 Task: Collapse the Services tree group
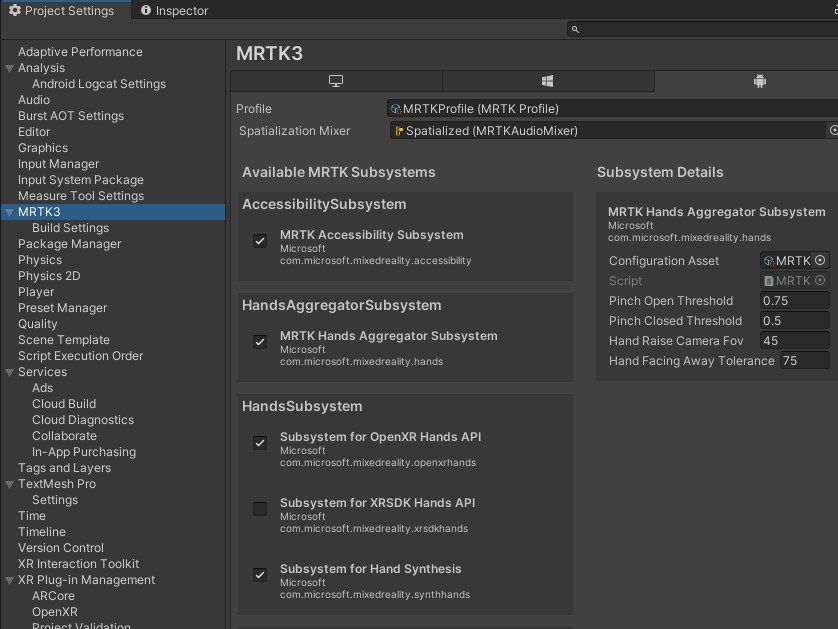coord(9,372)
